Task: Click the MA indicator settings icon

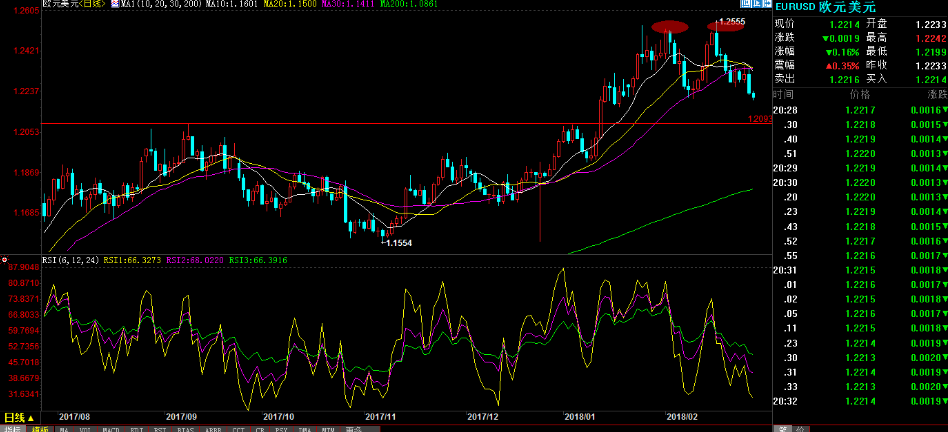Action: click(x=114, y=4)
